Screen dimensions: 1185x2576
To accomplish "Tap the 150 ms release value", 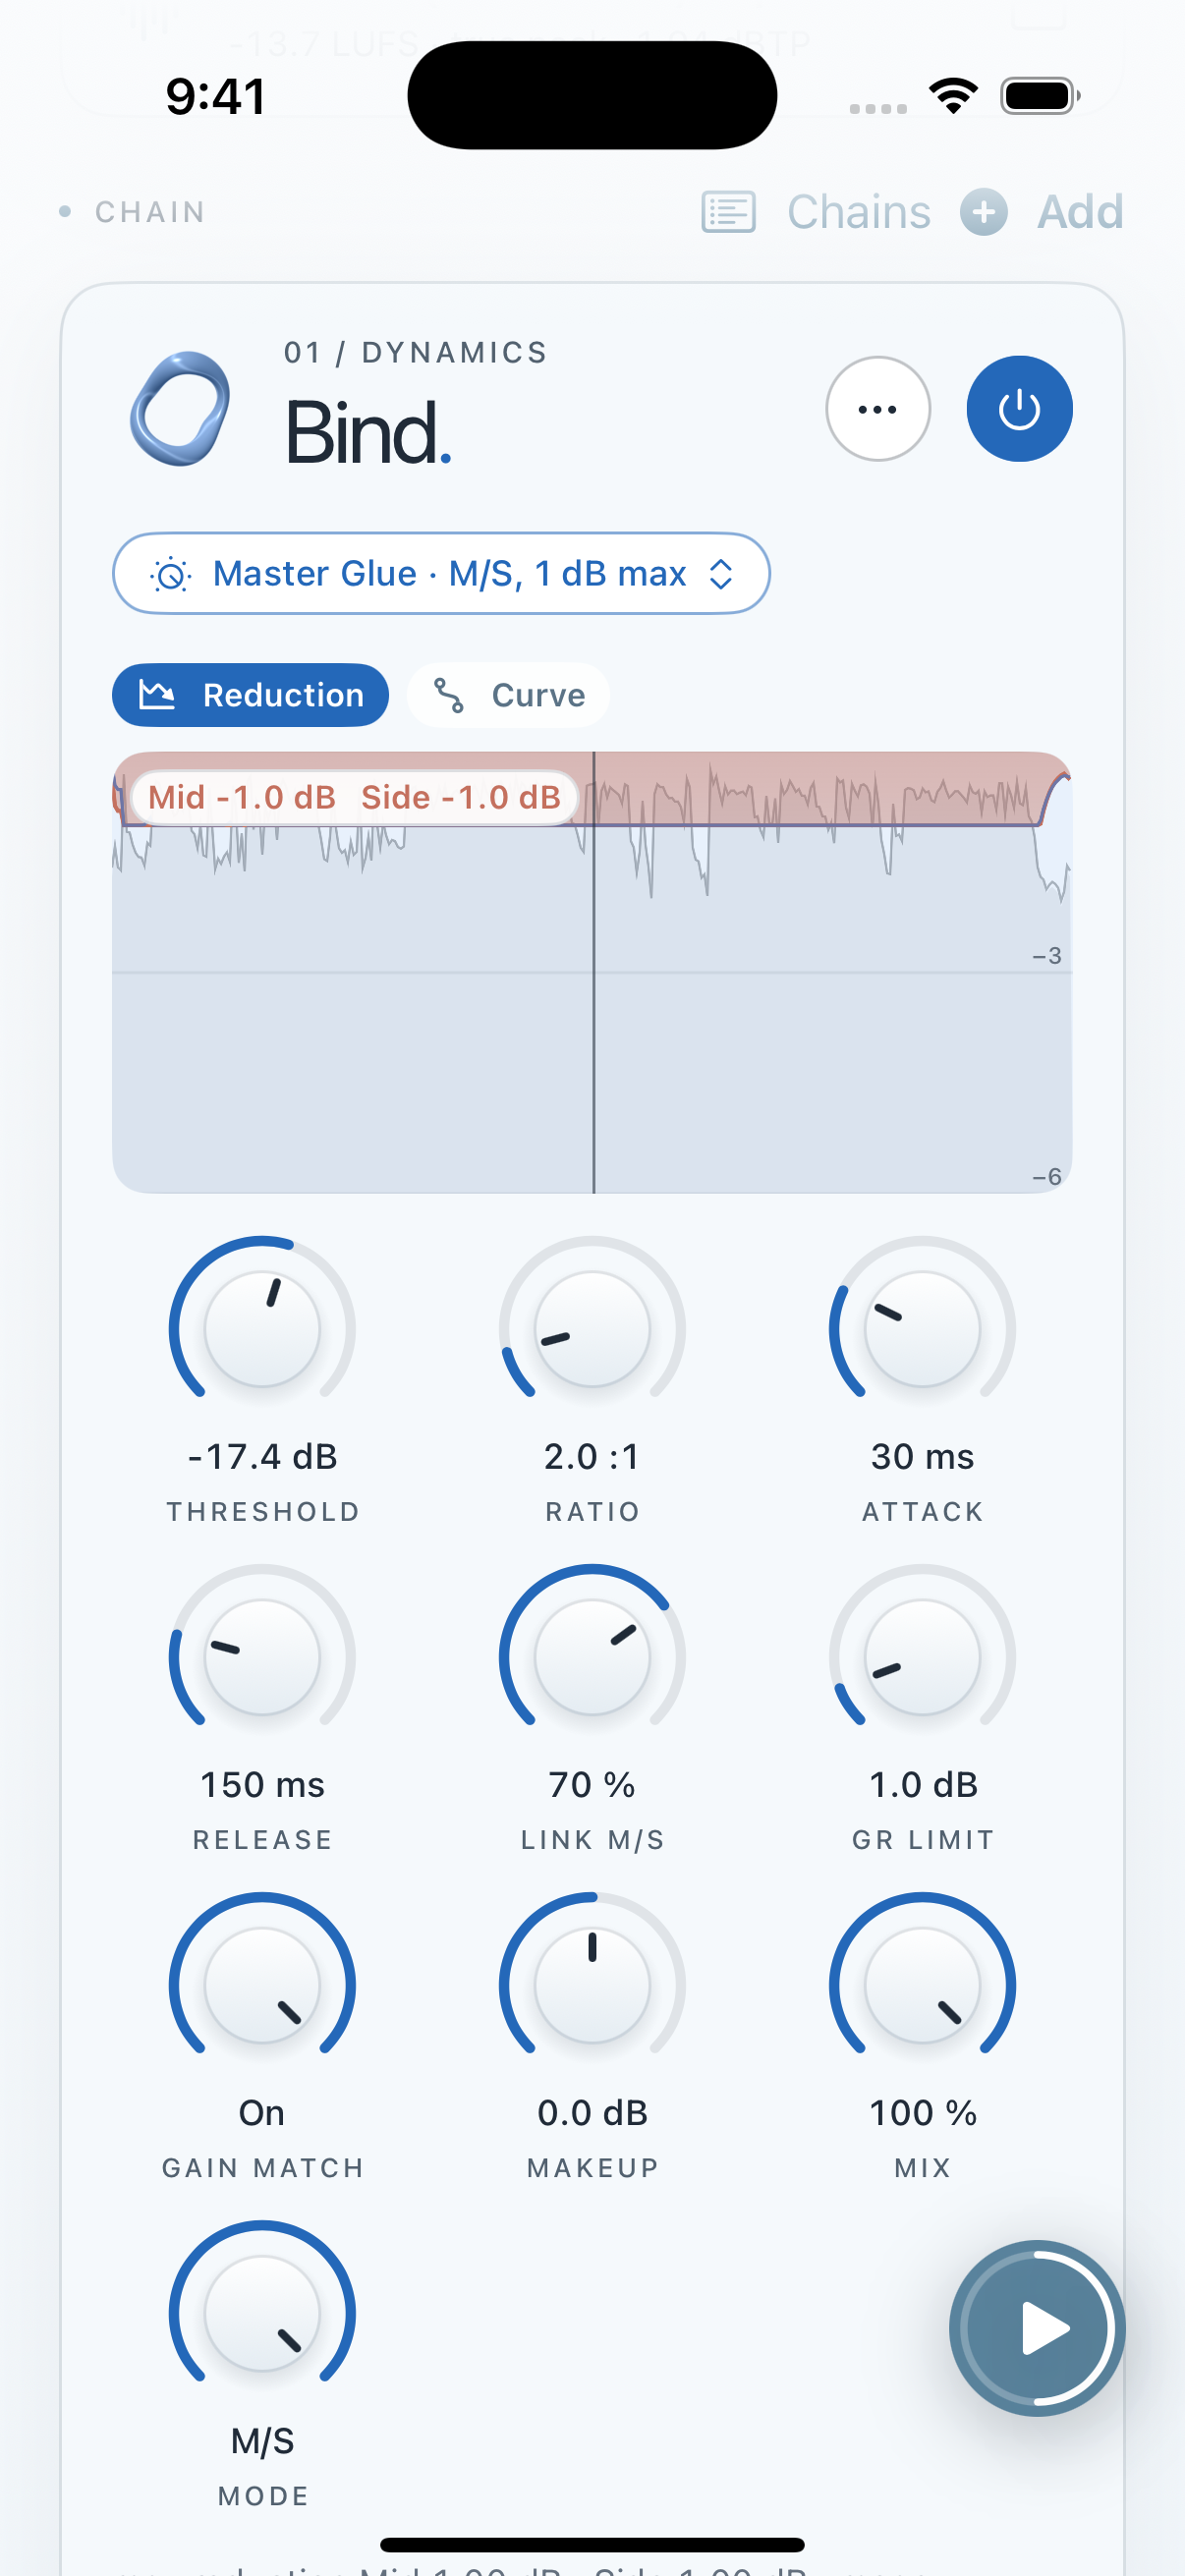I will click(262, 1785).
